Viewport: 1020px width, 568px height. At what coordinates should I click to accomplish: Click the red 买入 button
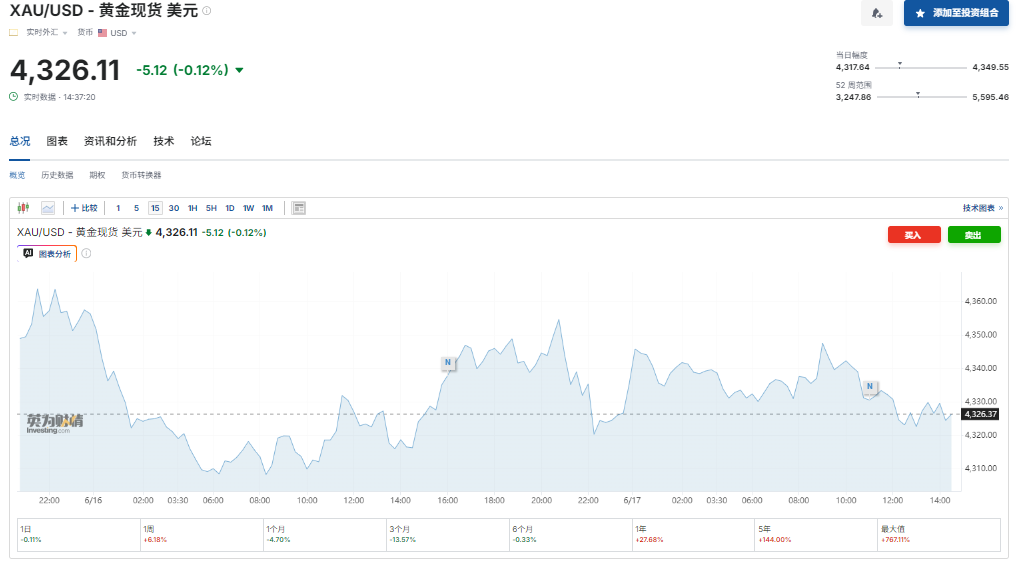[914, 235]
